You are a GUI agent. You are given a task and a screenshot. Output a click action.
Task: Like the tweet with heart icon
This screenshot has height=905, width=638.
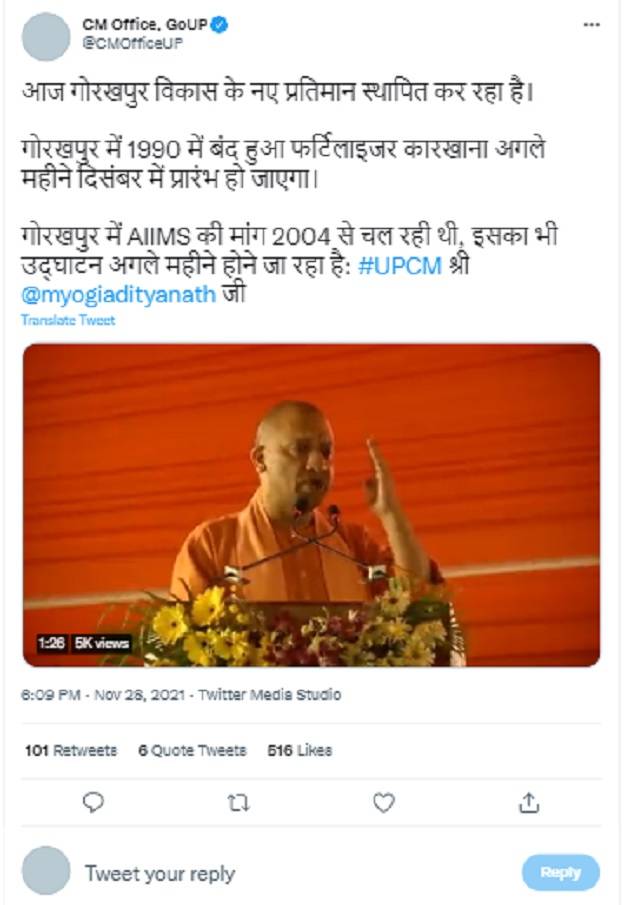pos(384,802)
